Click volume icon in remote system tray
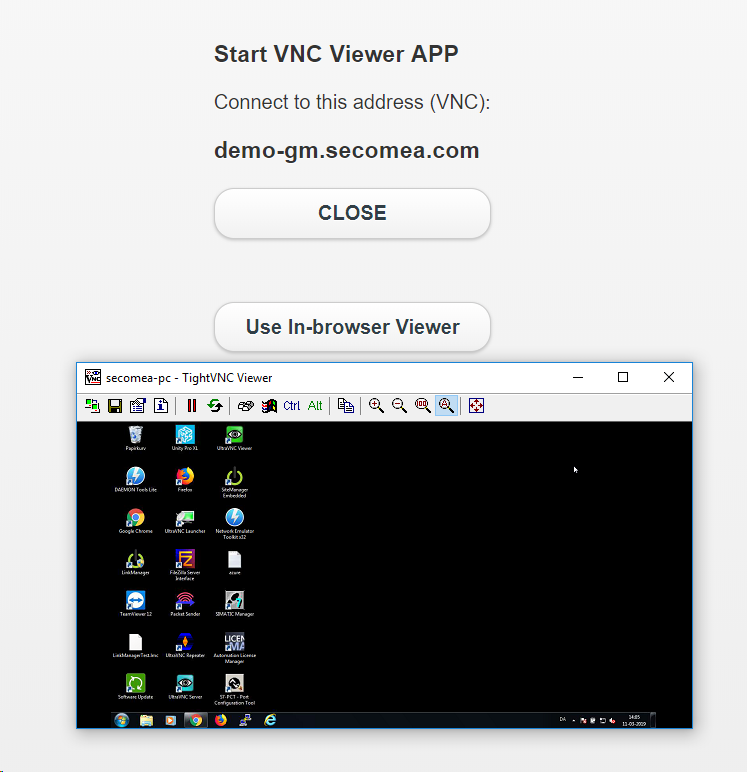The image size is (747, 772). pyautogui.click(x=612, y=721)
